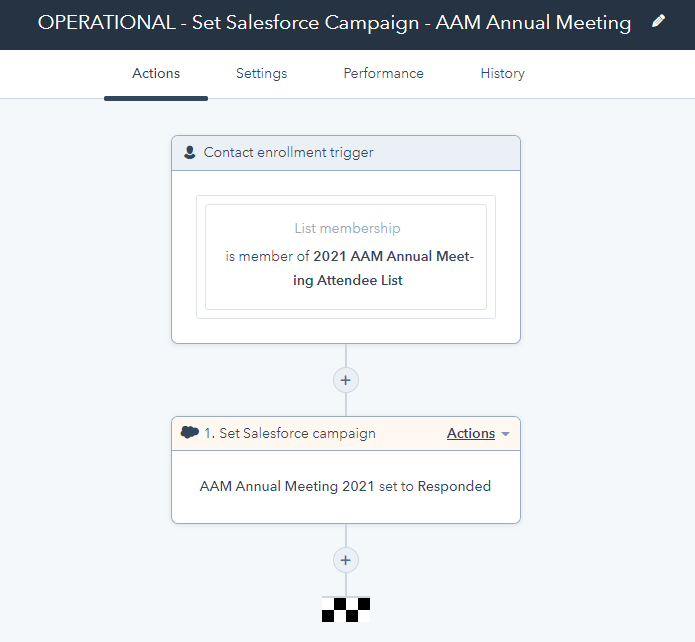
Task: Click the pencil icon to rename workflow
Action: 658,21
